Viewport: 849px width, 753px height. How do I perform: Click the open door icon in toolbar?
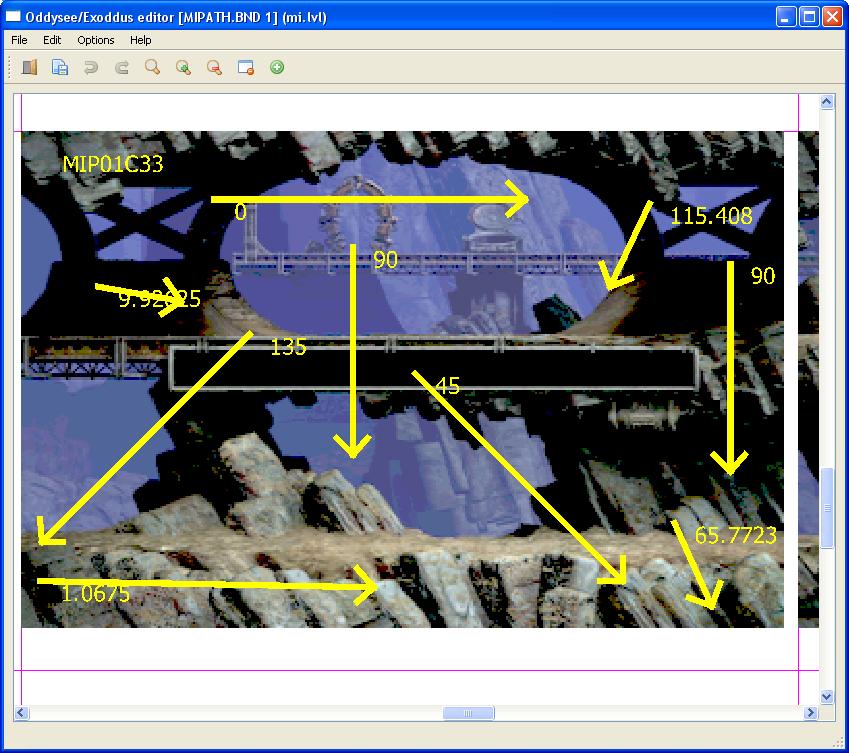29,68
